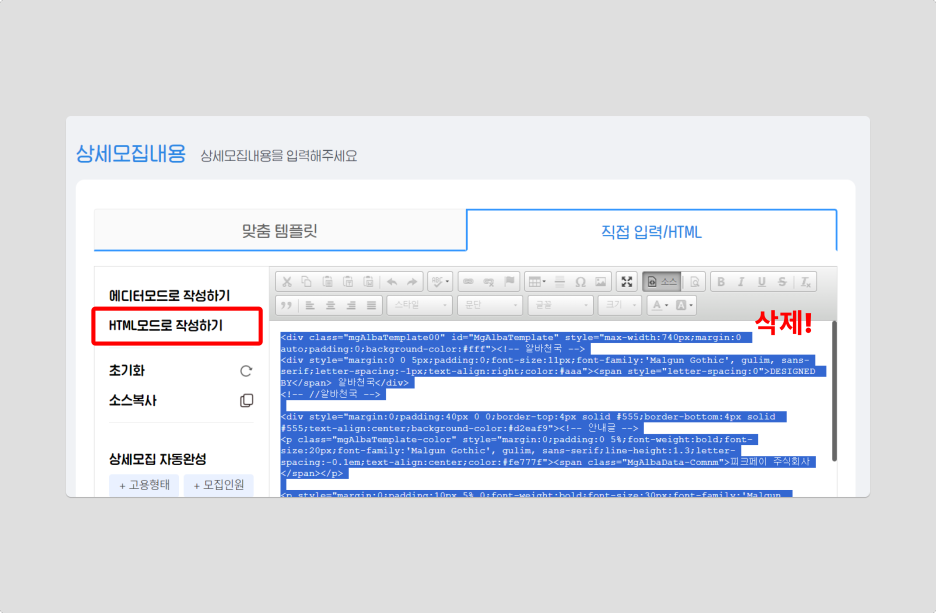Viewport: 936px width, 613px height.
Task: Click the Copy icon in editor toolbar
Action: point(307,282)
